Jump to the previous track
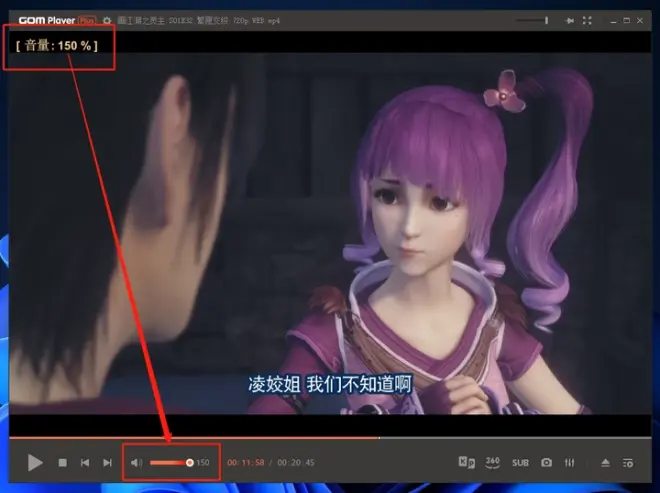The width and height of the screenshot is (660, 493). click(85, 463)
